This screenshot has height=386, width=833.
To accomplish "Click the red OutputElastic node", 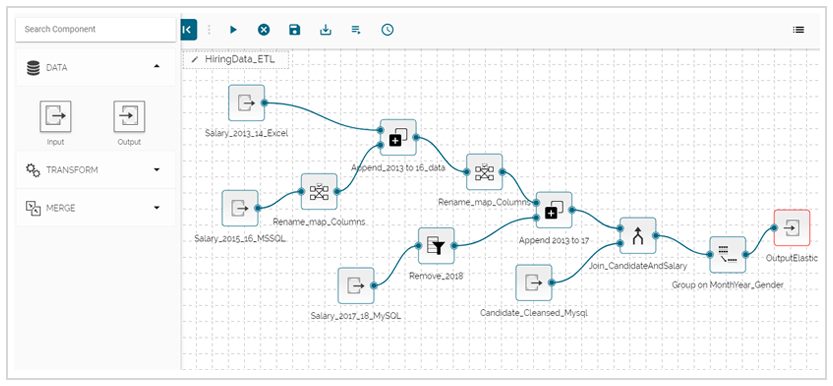I will pos(792,228).
